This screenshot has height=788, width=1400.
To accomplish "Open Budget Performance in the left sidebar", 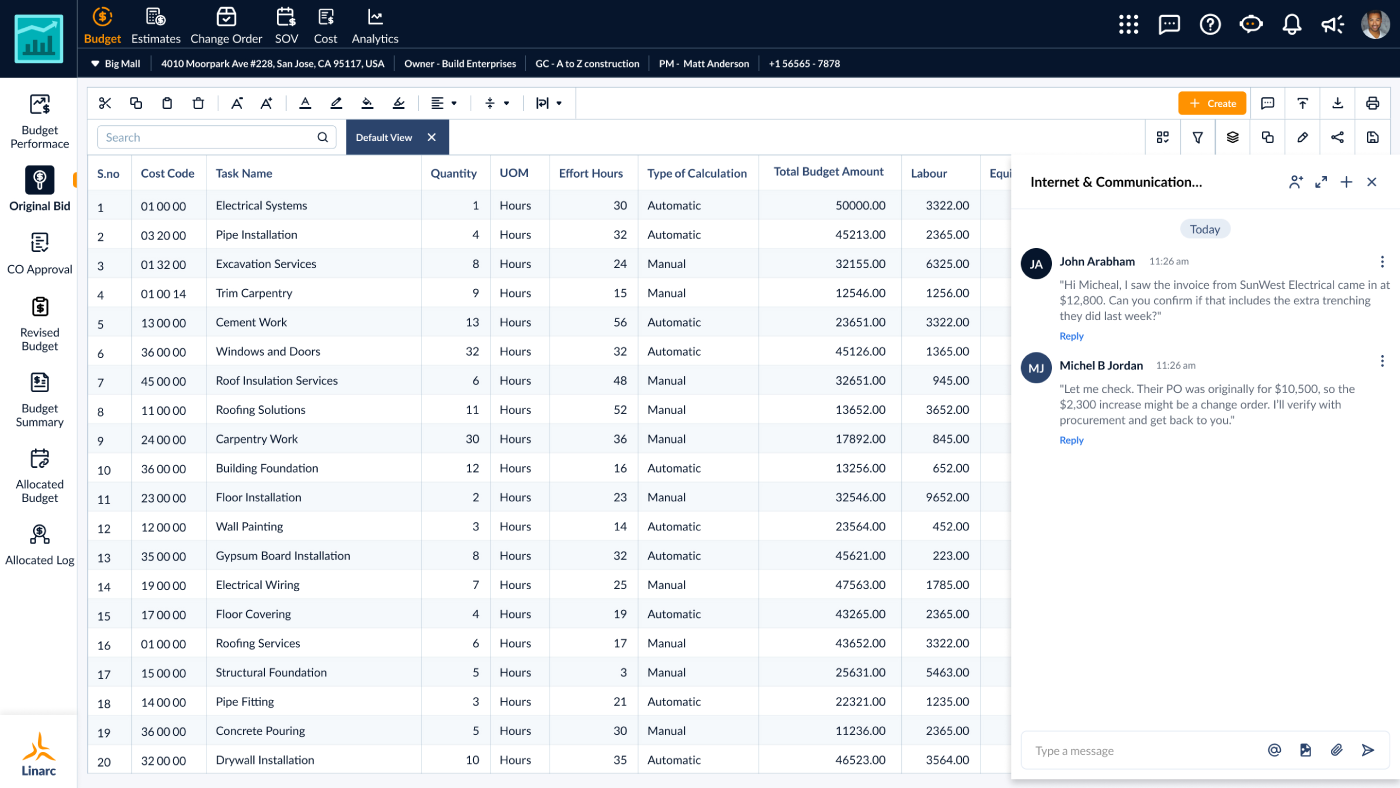I will click(x=39, y=118).
